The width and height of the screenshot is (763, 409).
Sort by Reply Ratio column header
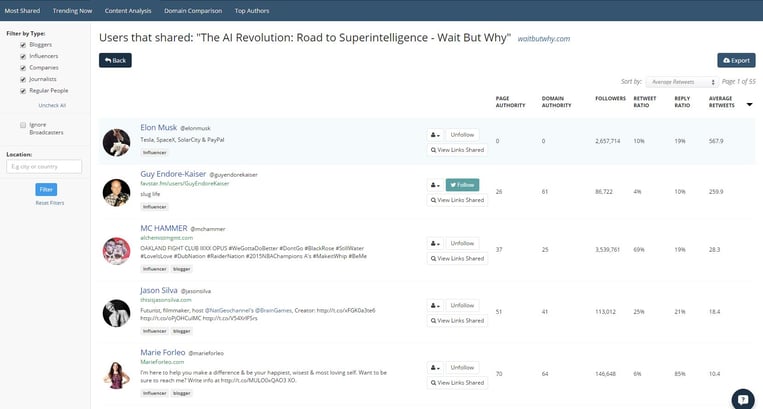[682, 102]
